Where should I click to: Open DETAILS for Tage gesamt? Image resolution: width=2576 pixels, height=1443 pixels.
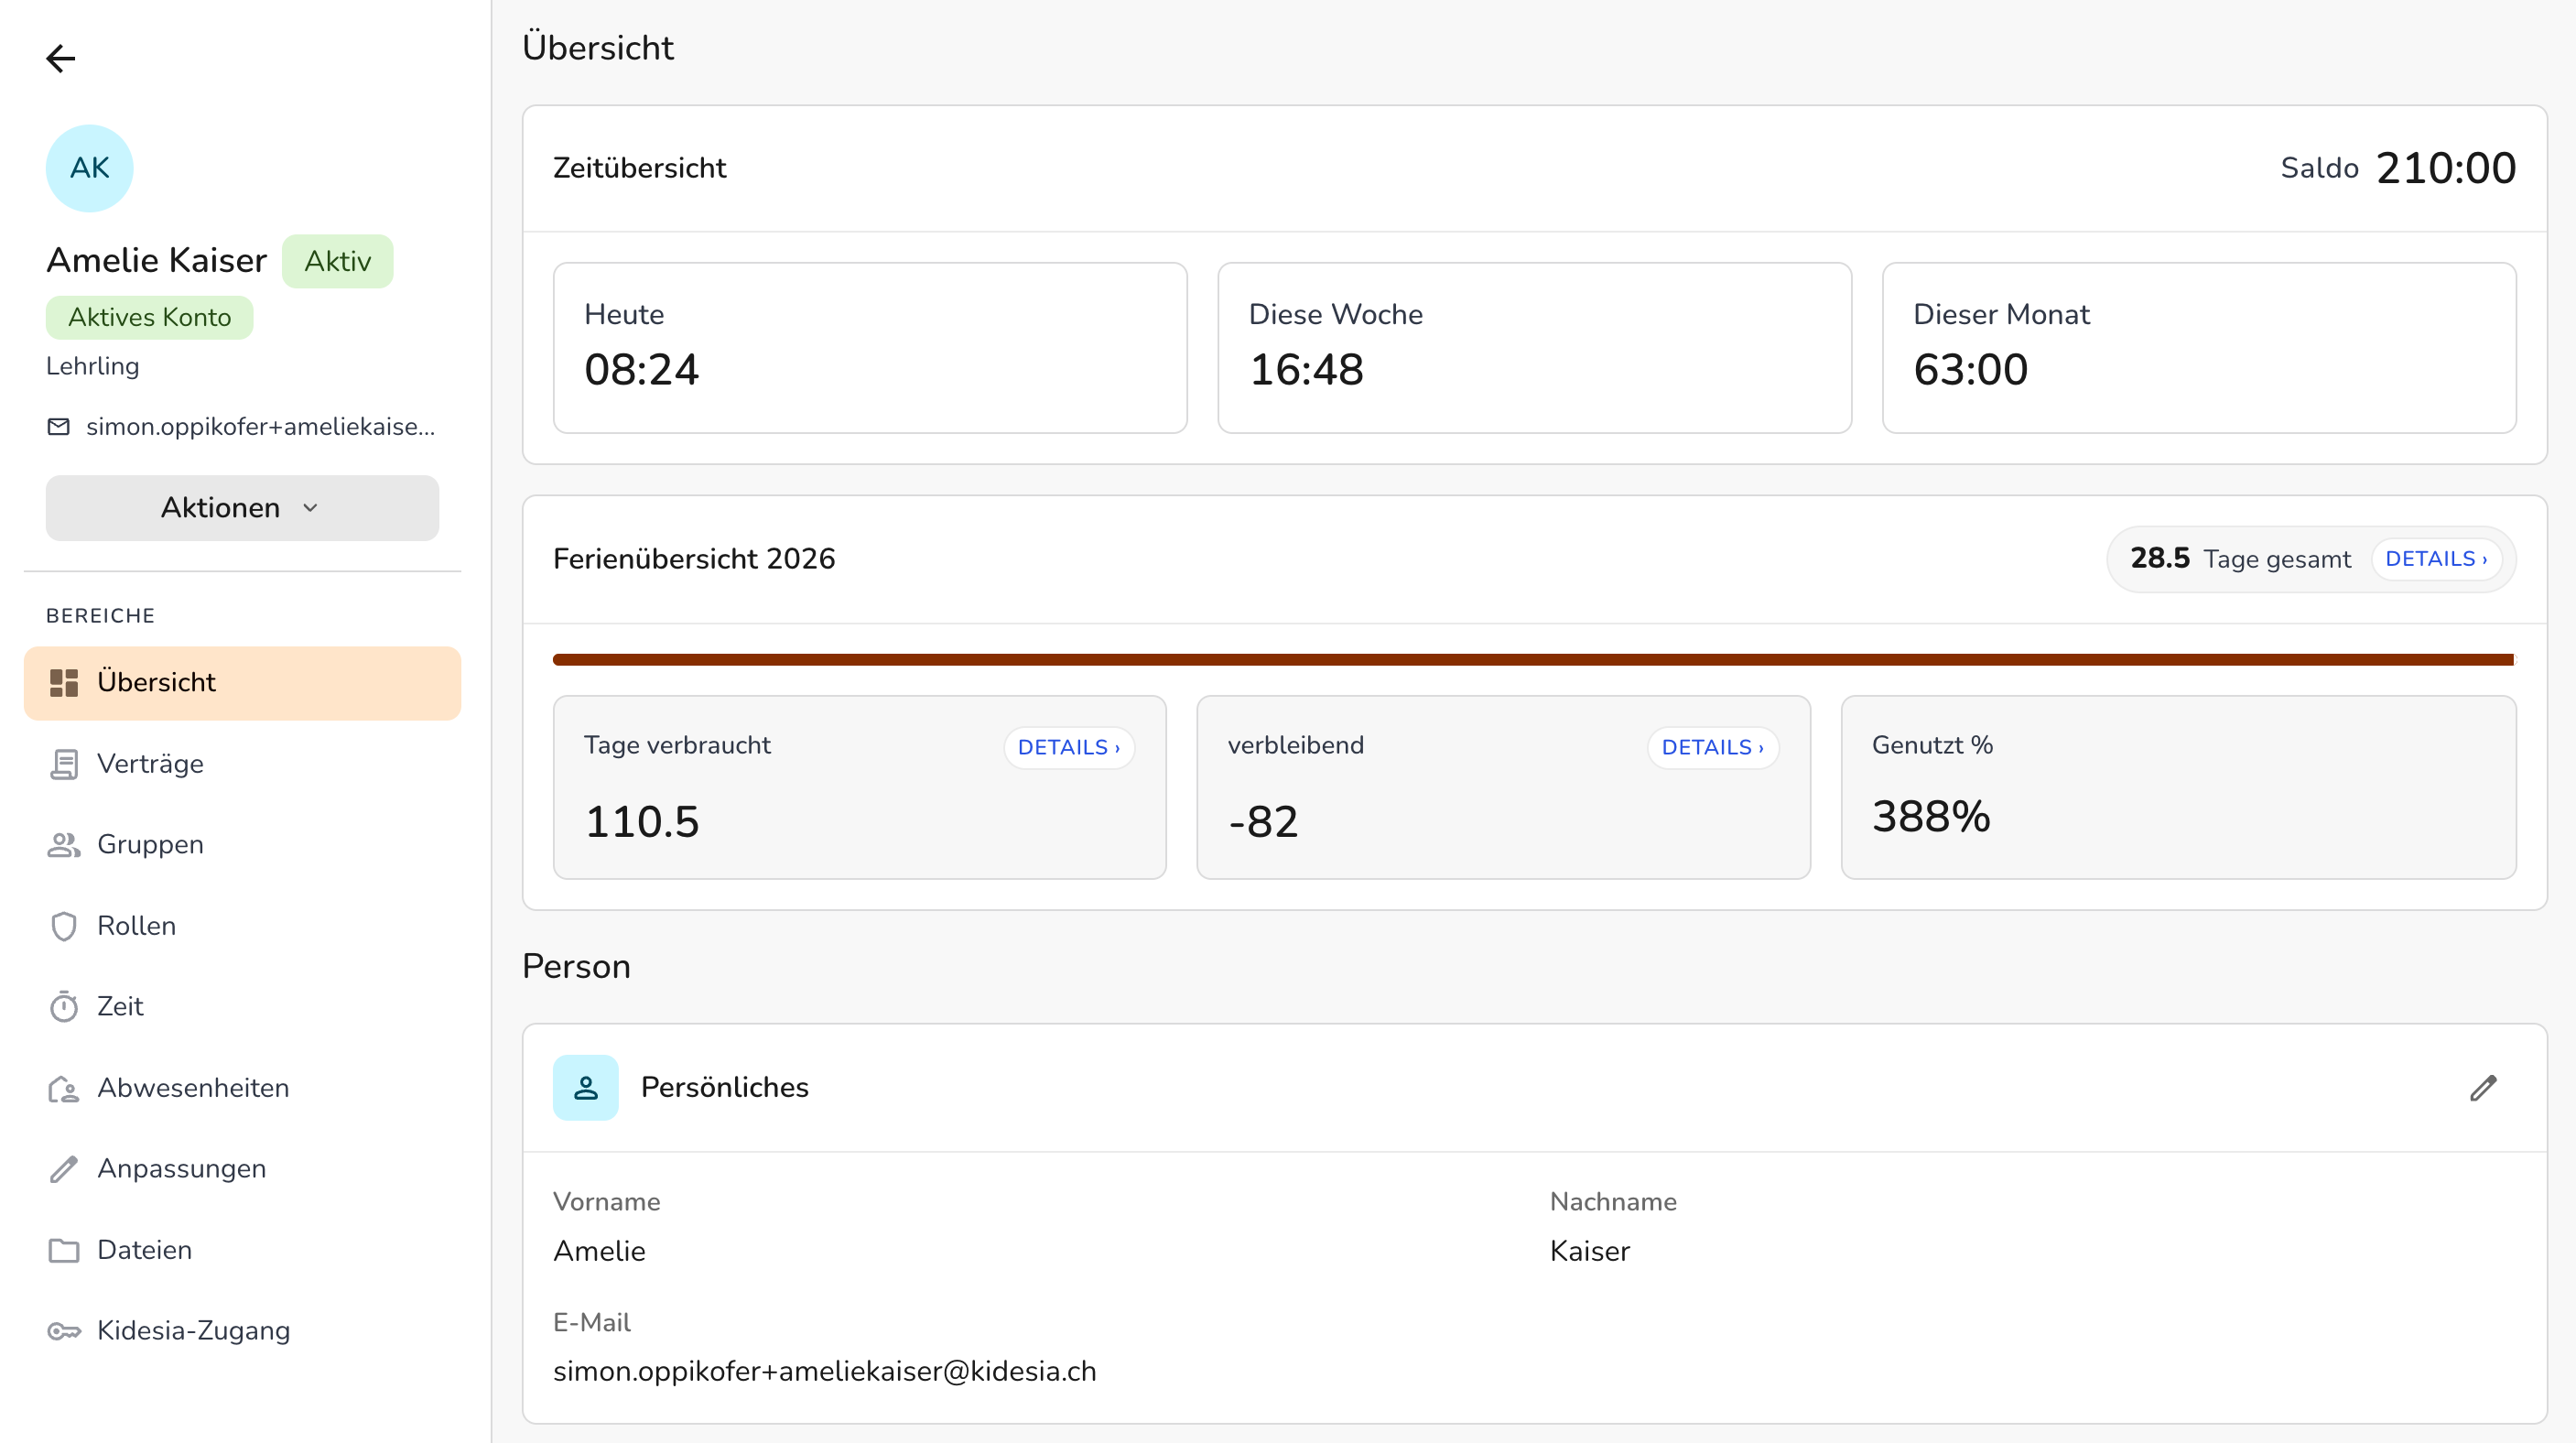(x=2436, y=559)
